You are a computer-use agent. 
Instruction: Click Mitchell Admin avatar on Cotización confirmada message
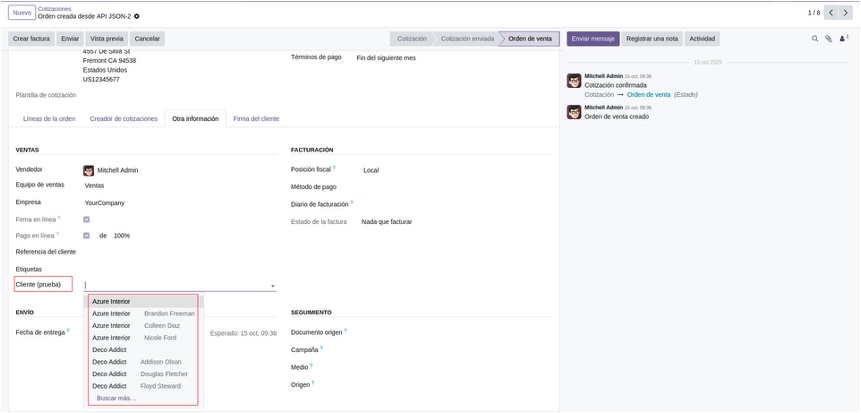point(574,81)
